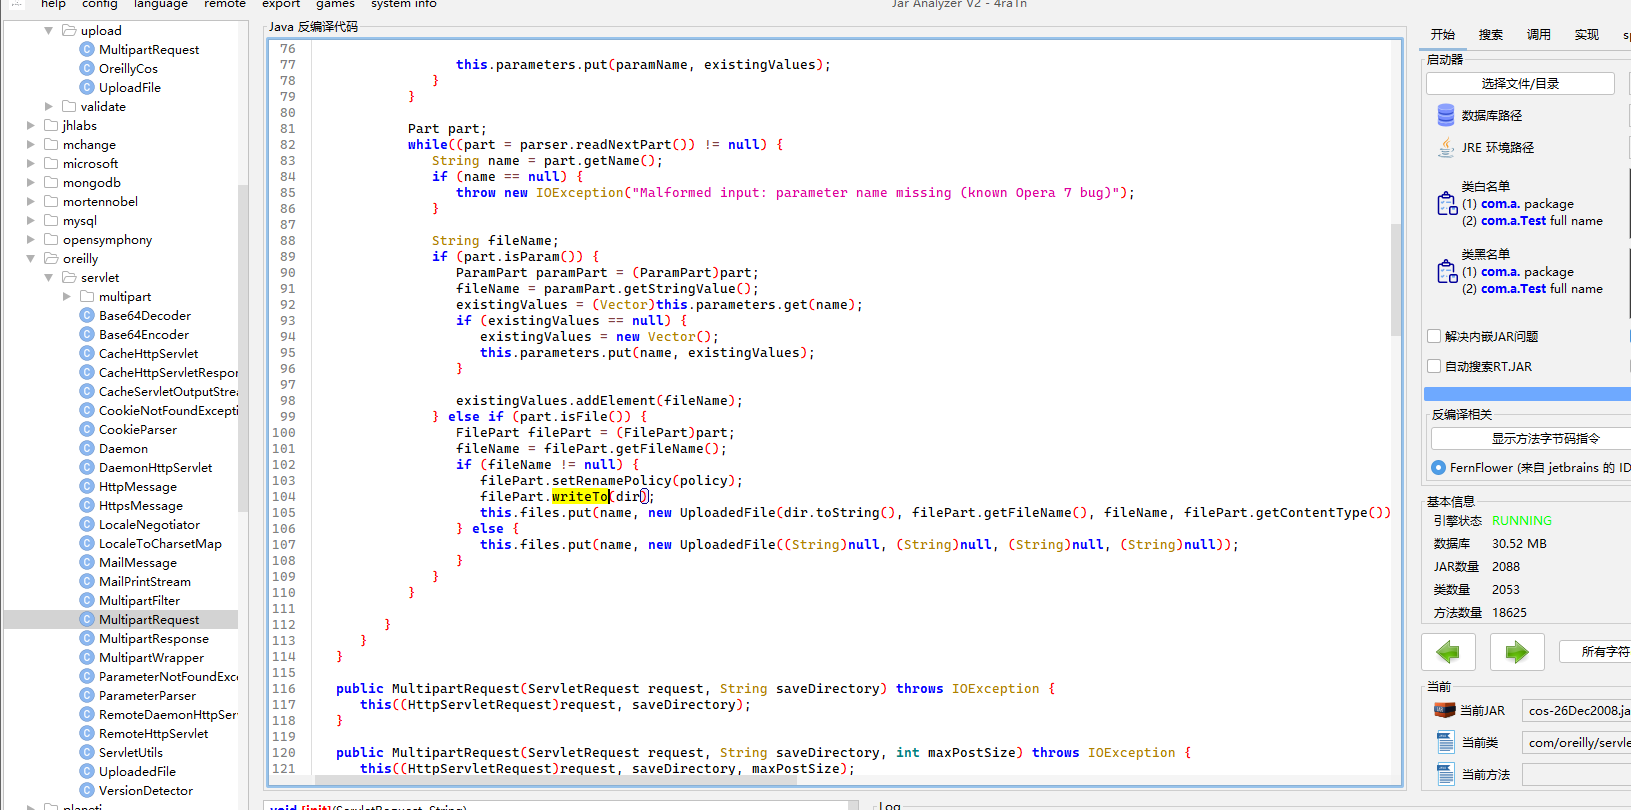
Task: Expand the multipart folder node
Action: pyautogui.click(x=66, y=296)
